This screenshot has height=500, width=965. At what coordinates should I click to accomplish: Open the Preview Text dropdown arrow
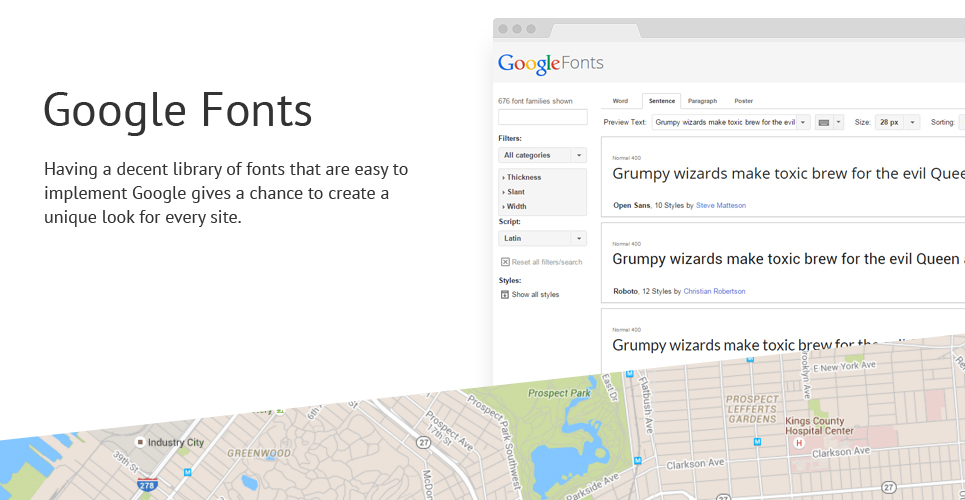(x=803, y=123)
